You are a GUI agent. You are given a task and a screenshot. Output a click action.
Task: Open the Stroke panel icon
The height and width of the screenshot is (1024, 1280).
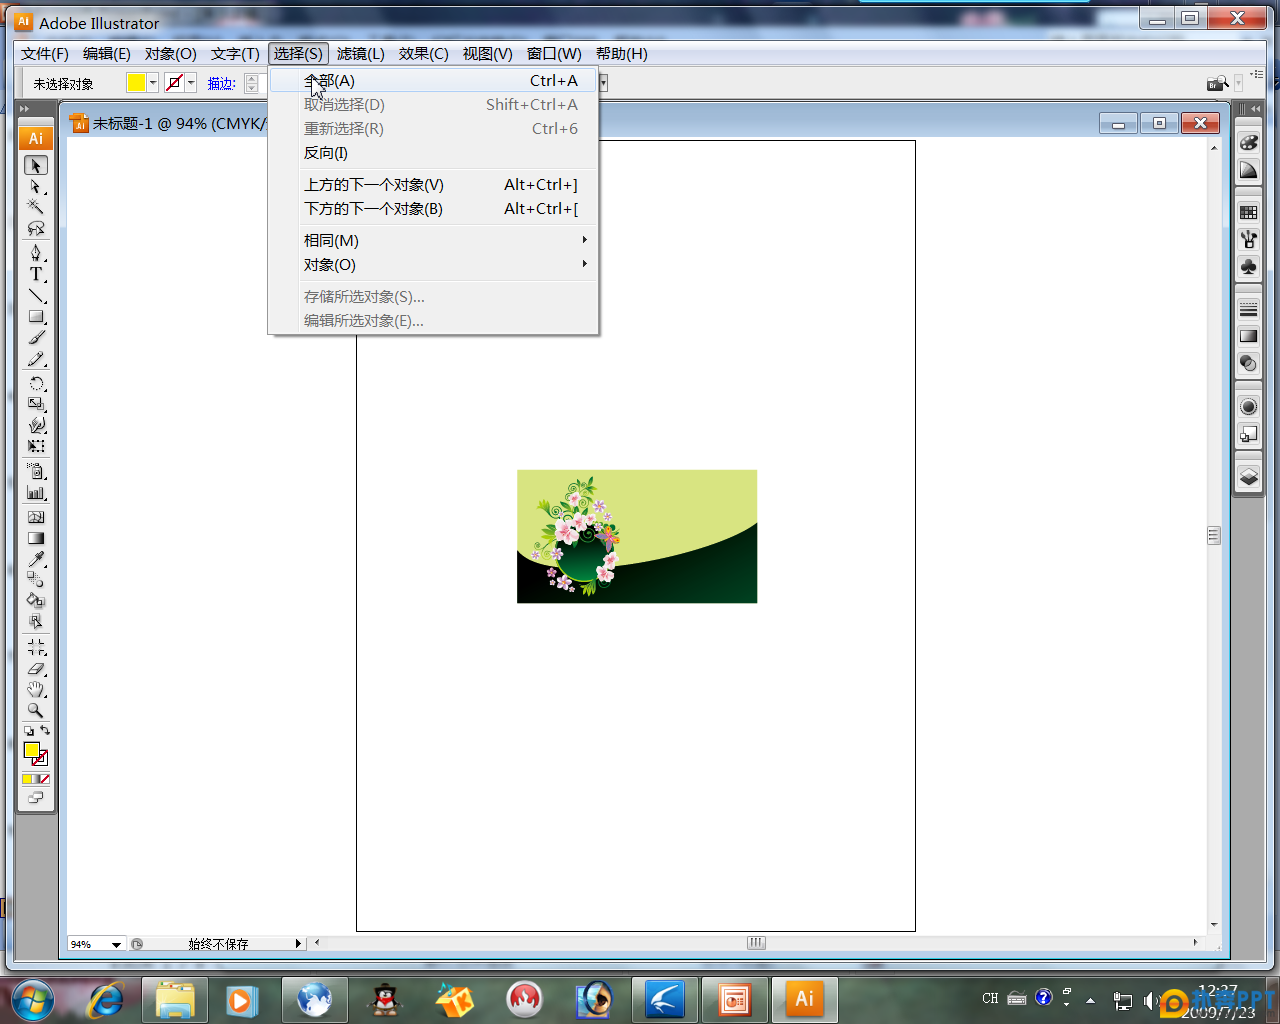click(1249, 309)
